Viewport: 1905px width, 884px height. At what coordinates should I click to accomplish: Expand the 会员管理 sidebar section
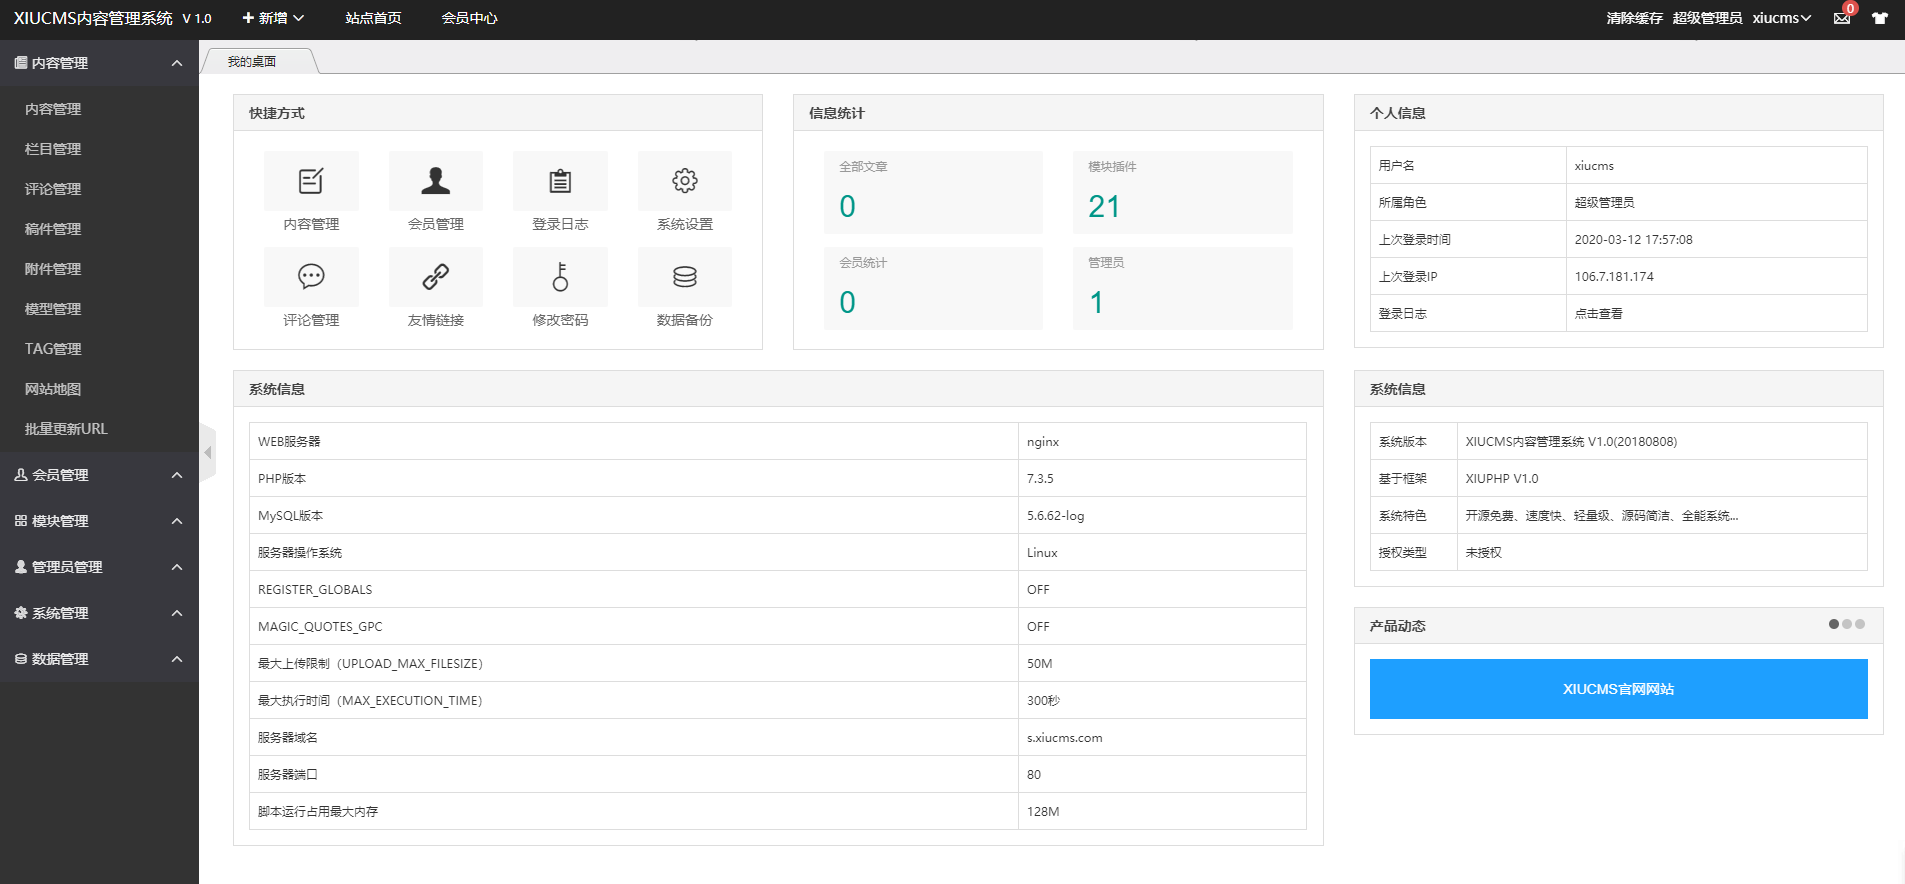click(x=98, y=475)
